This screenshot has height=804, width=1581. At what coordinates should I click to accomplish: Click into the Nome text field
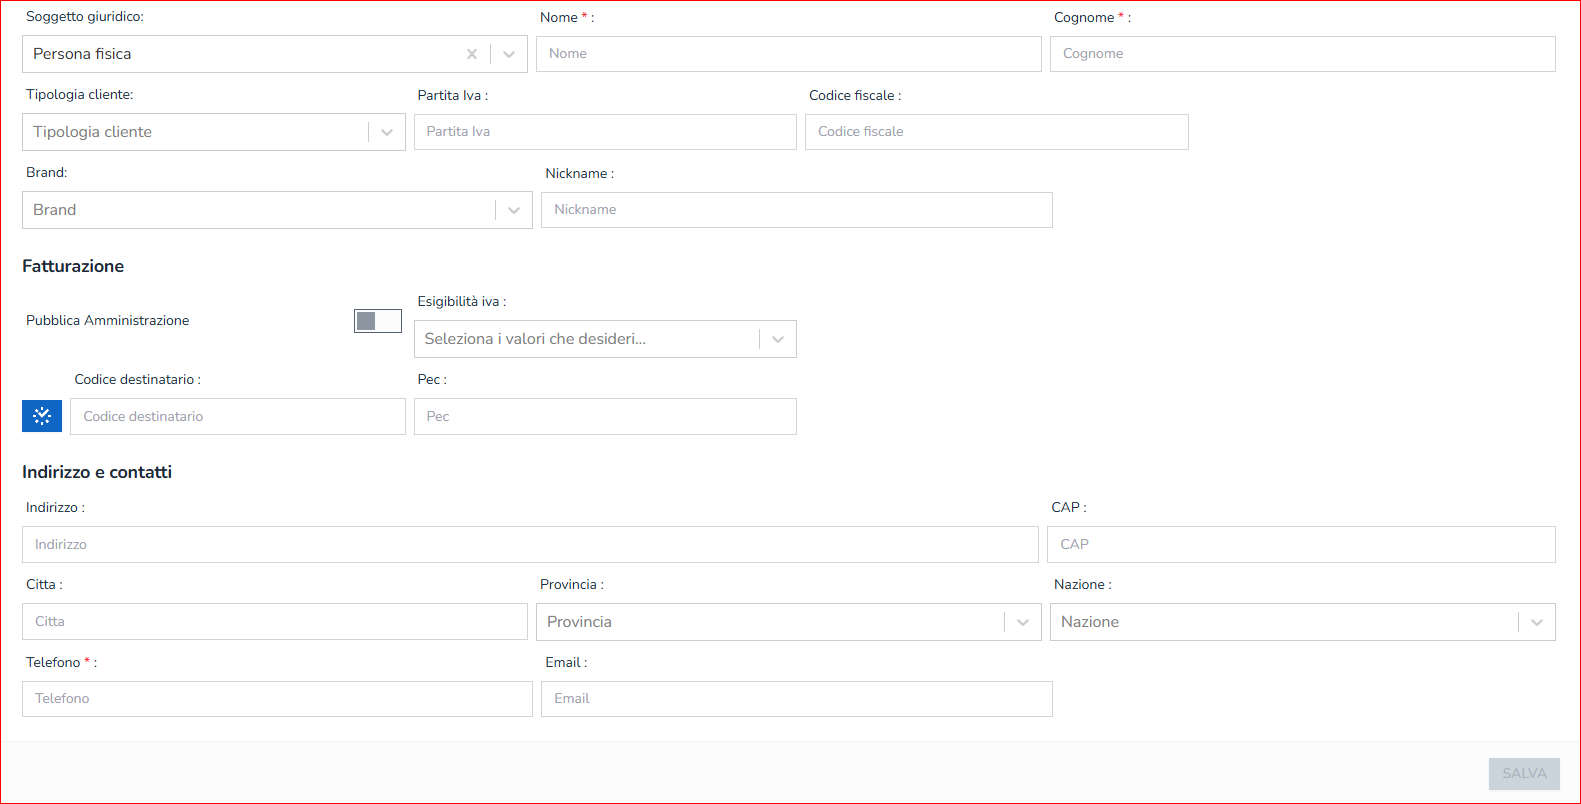coord(788,54)
